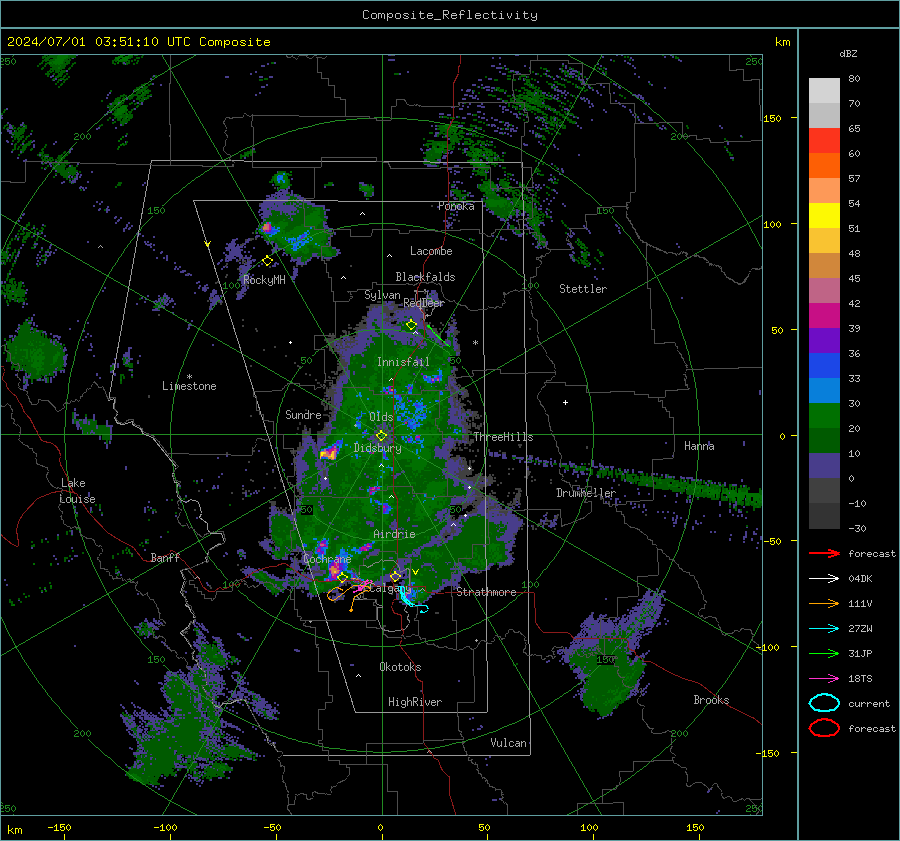The height and width of the screenshot is (841, 900).
Task: Click the Banff label
Action: pos(165,557)
